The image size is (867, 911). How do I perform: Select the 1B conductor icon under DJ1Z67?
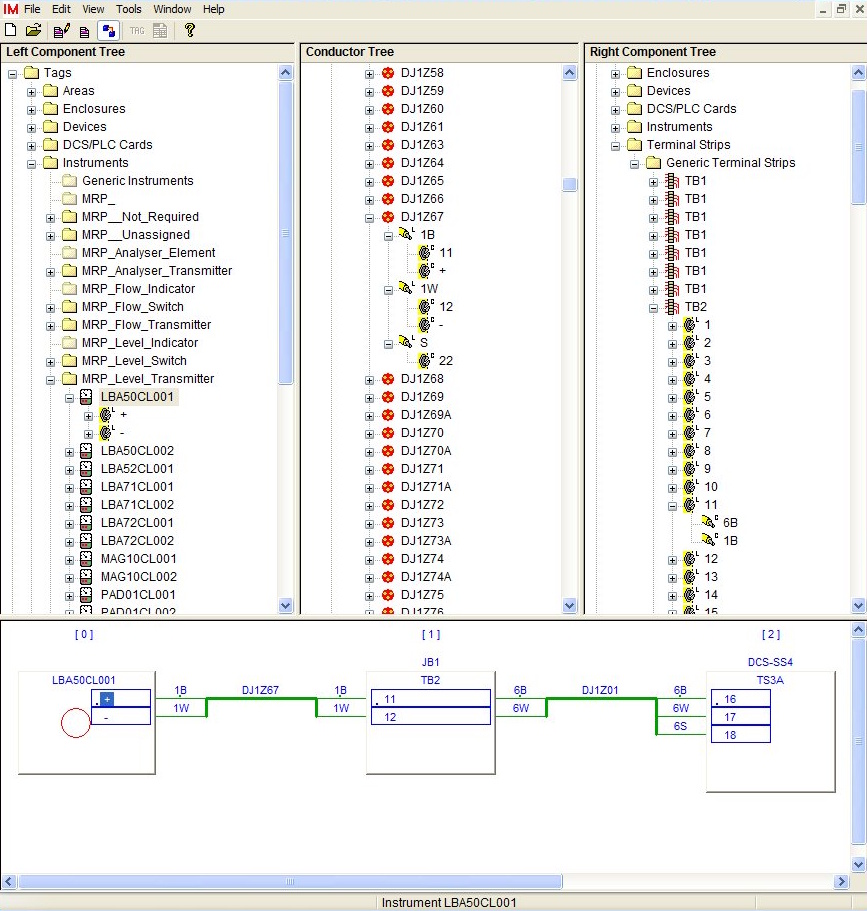pos(406,234)
